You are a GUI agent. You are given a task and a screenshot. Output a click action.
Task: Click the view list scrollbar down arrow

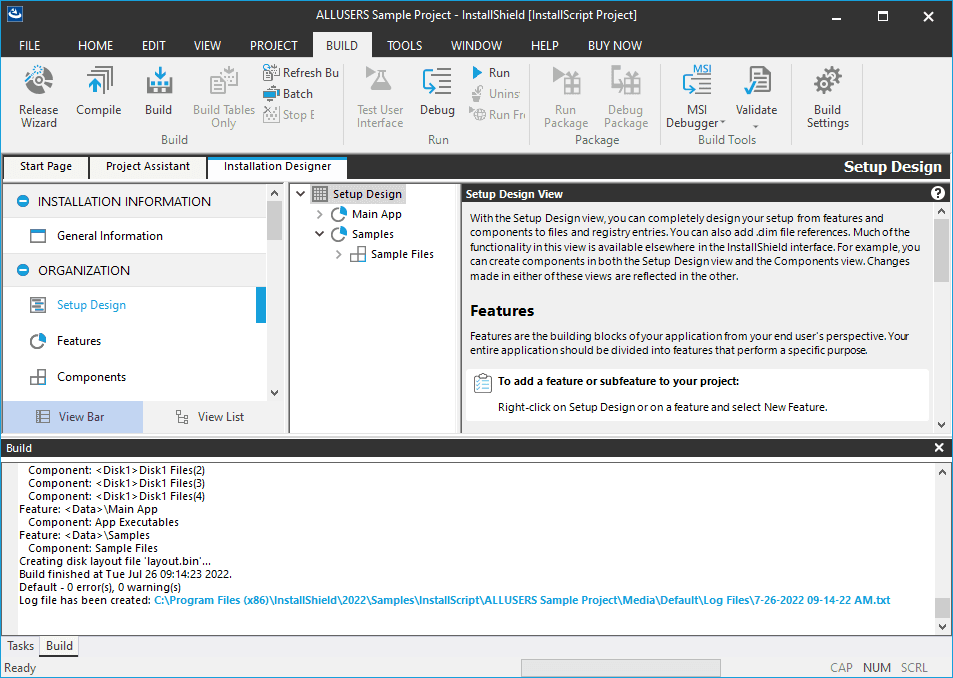pyautogui.click(x=274, y=392)
